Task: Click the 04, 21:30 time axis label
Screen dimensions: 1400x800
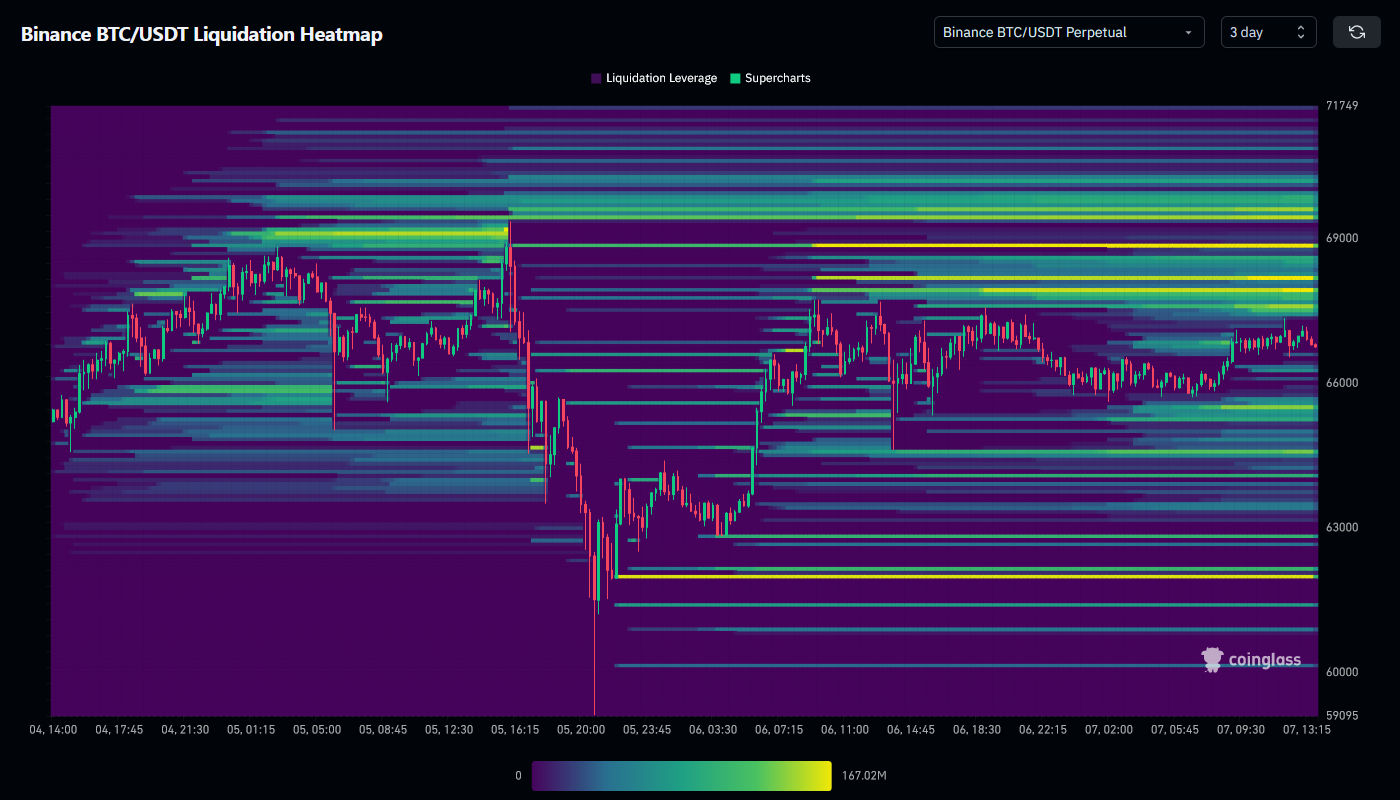Action: 185,730
